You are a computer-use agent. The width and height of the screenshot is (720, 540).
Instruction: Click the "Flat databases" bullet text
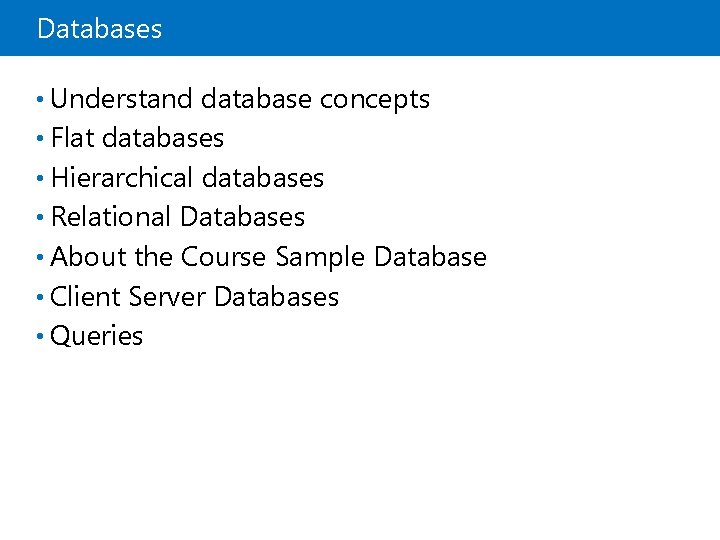click(137, 138)
